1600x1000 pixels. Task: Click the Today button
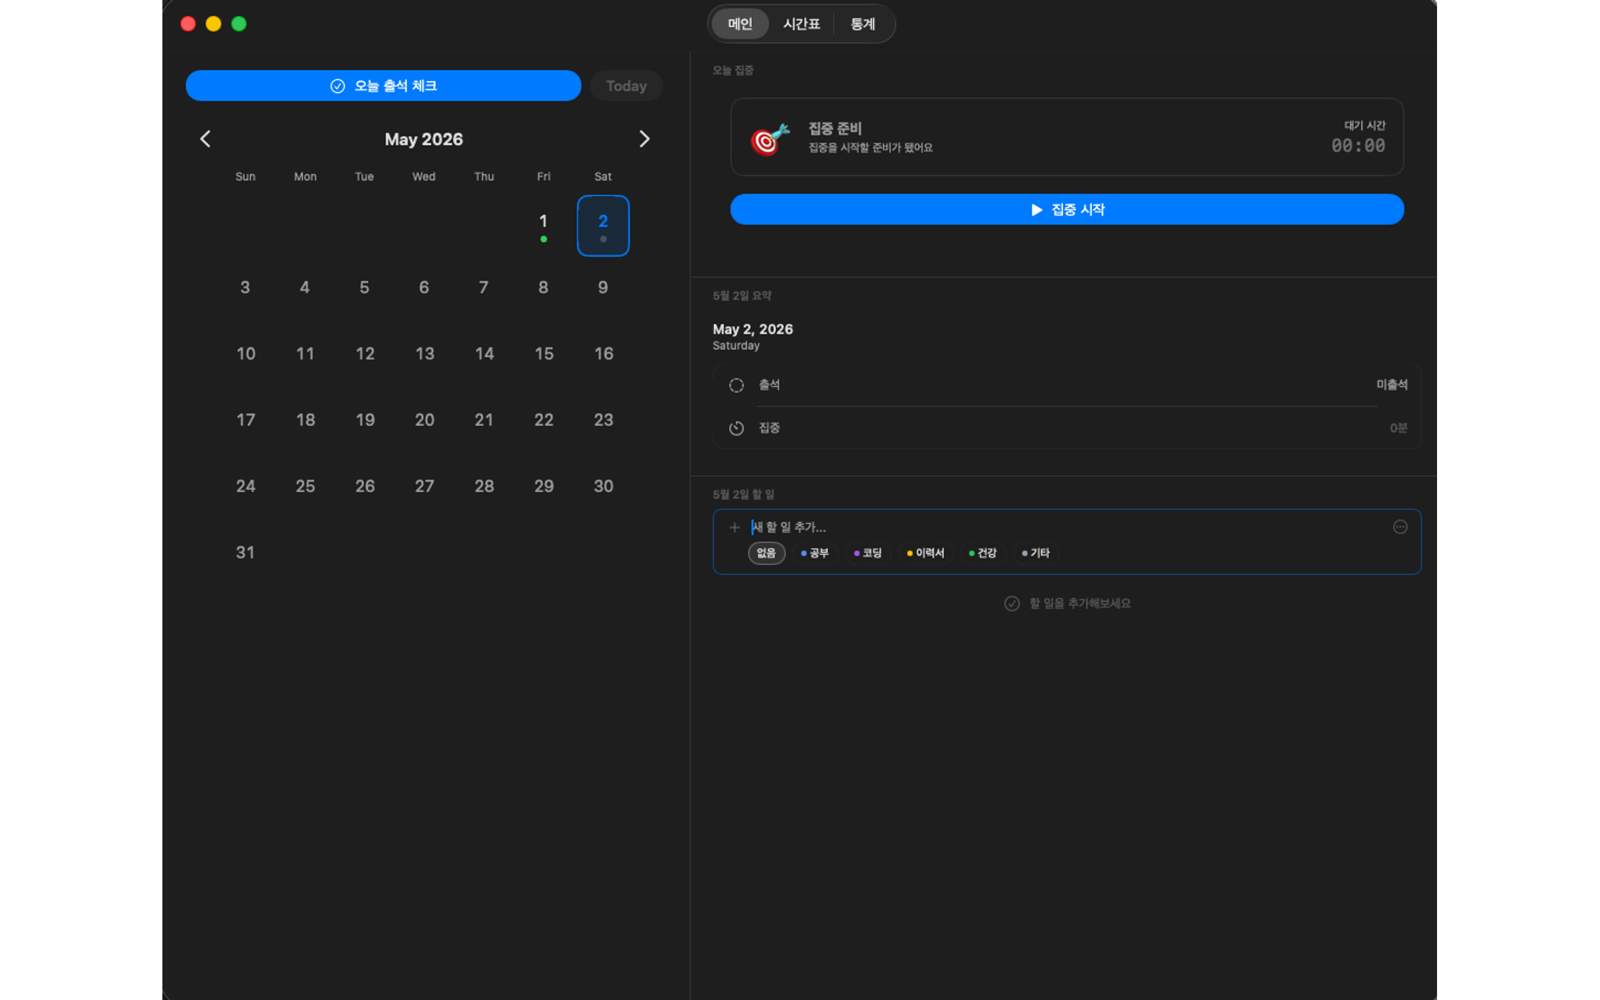point(626,86)
